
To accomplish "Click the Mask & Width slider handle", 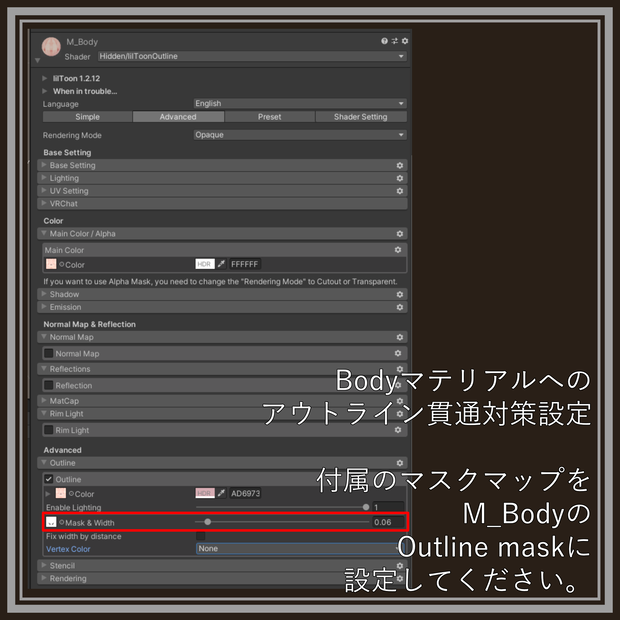I will coord(208,522).
